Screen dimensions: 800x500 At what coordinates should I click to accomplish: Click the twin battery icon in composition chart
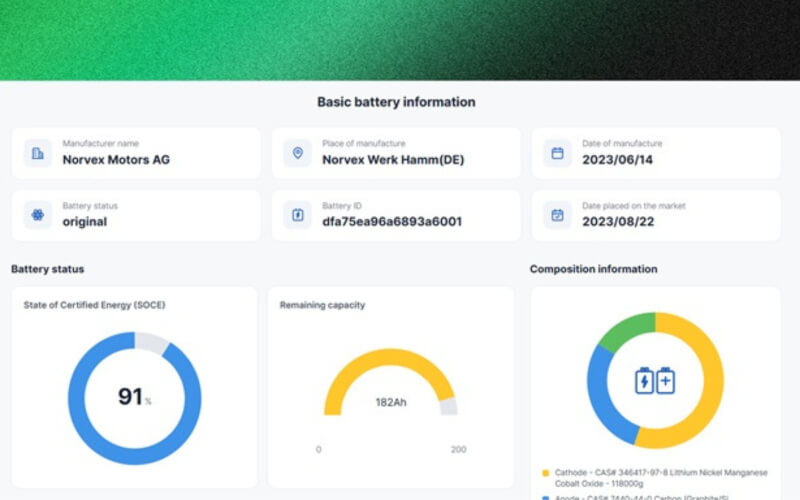click(655, 381)
